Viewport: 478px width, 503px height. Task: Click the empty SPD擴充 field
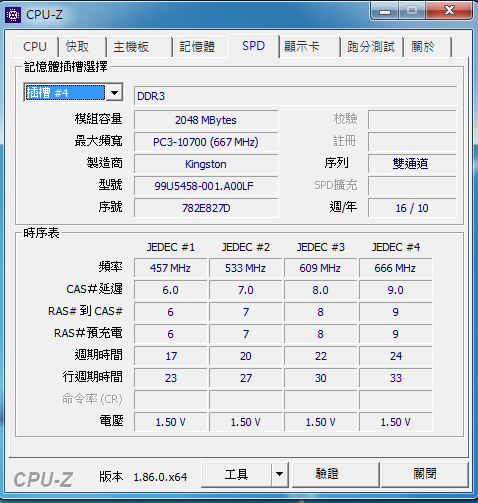pos(412,186)
